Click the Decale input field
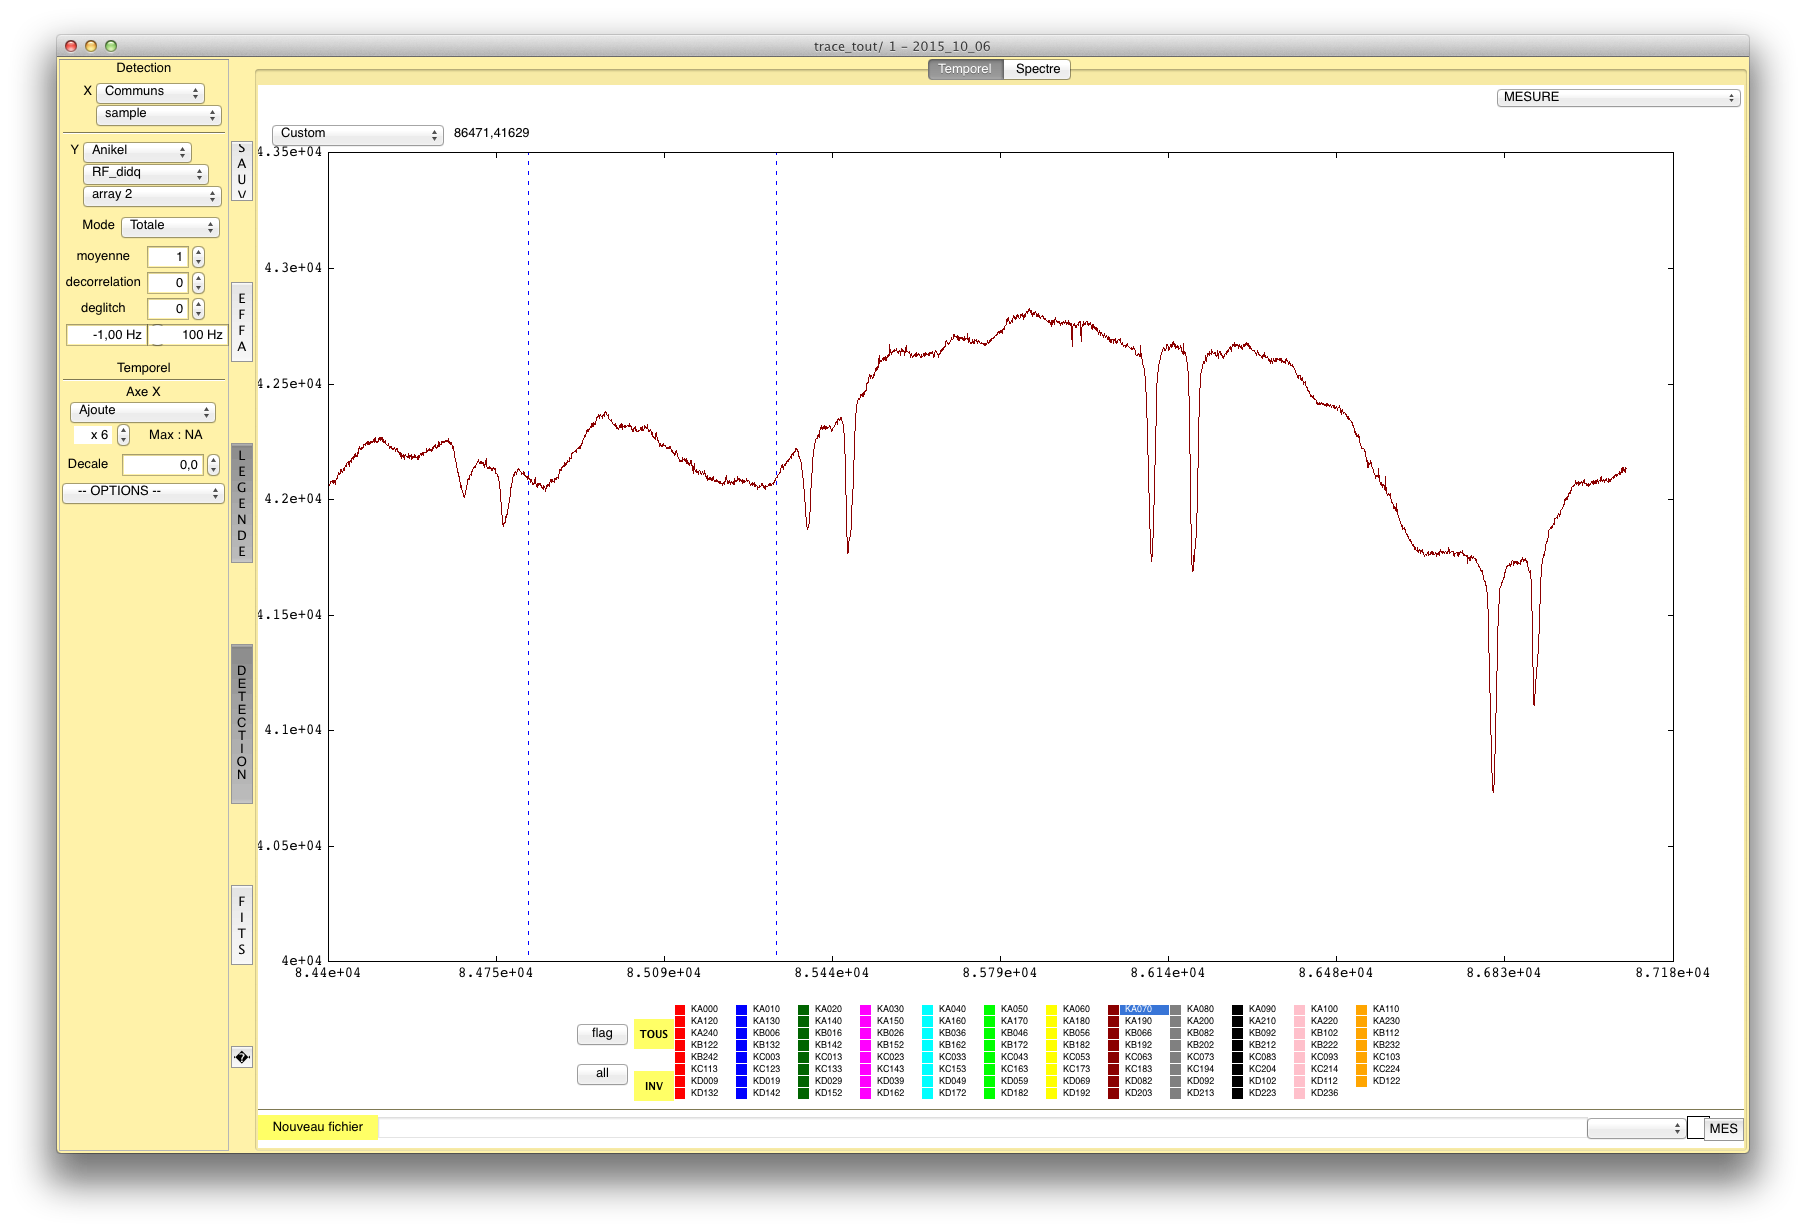This screenshot has height=1232, width=1806. click(x=162, y=465)
